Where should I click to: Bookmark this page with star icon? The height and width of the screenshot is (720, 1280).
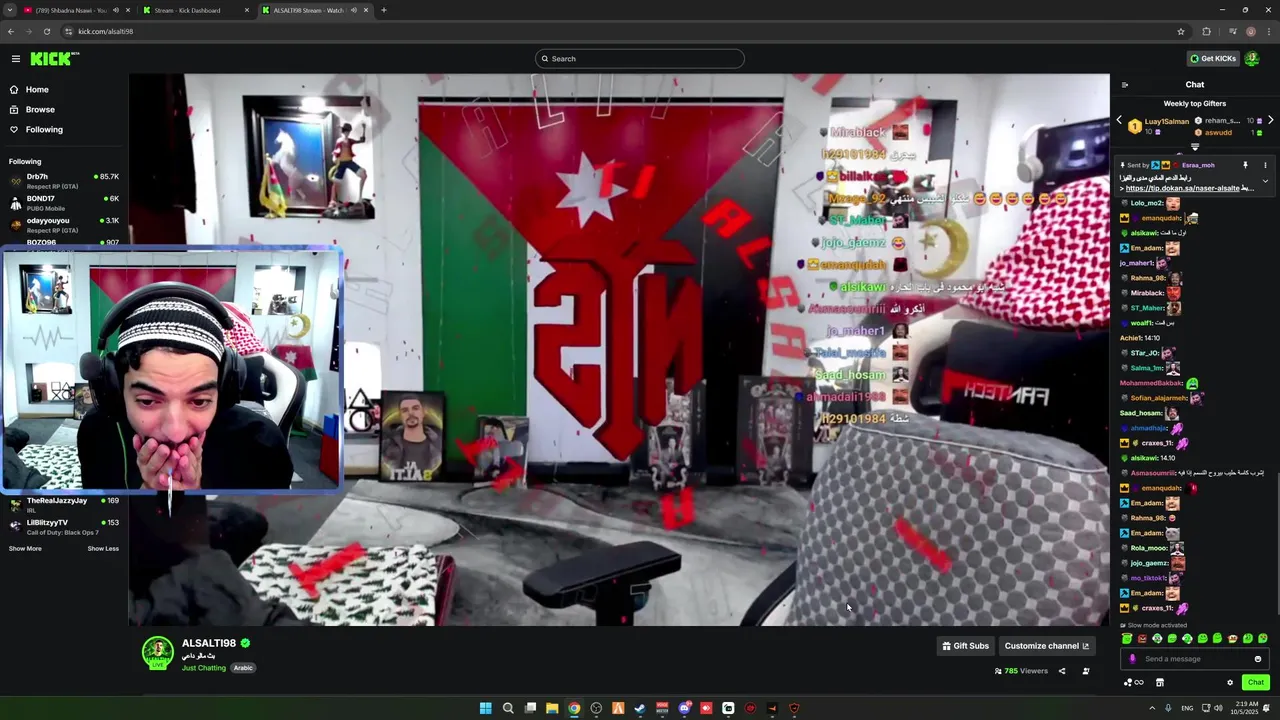pyautogui.click(x=1181, y=31)
